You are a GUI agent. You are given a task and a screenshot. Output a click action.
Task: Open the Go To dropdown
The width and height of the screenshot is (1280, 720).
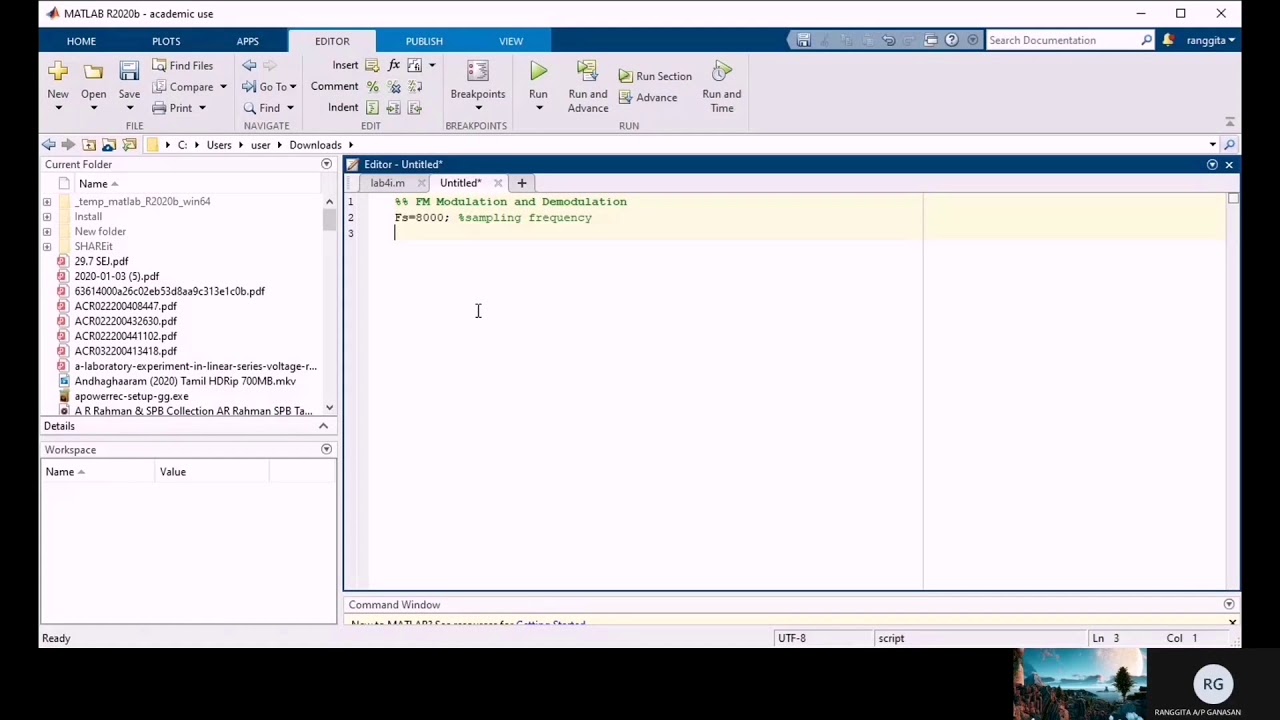269,87
